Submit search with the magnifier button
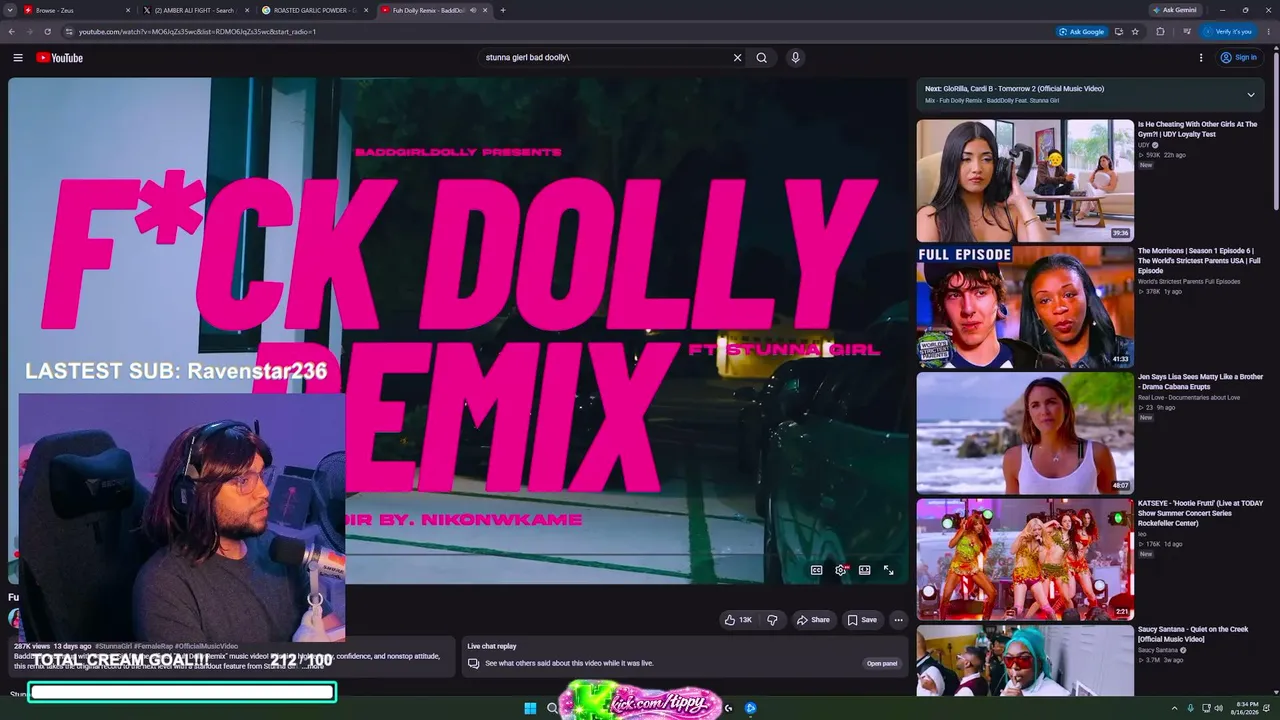 762,58
